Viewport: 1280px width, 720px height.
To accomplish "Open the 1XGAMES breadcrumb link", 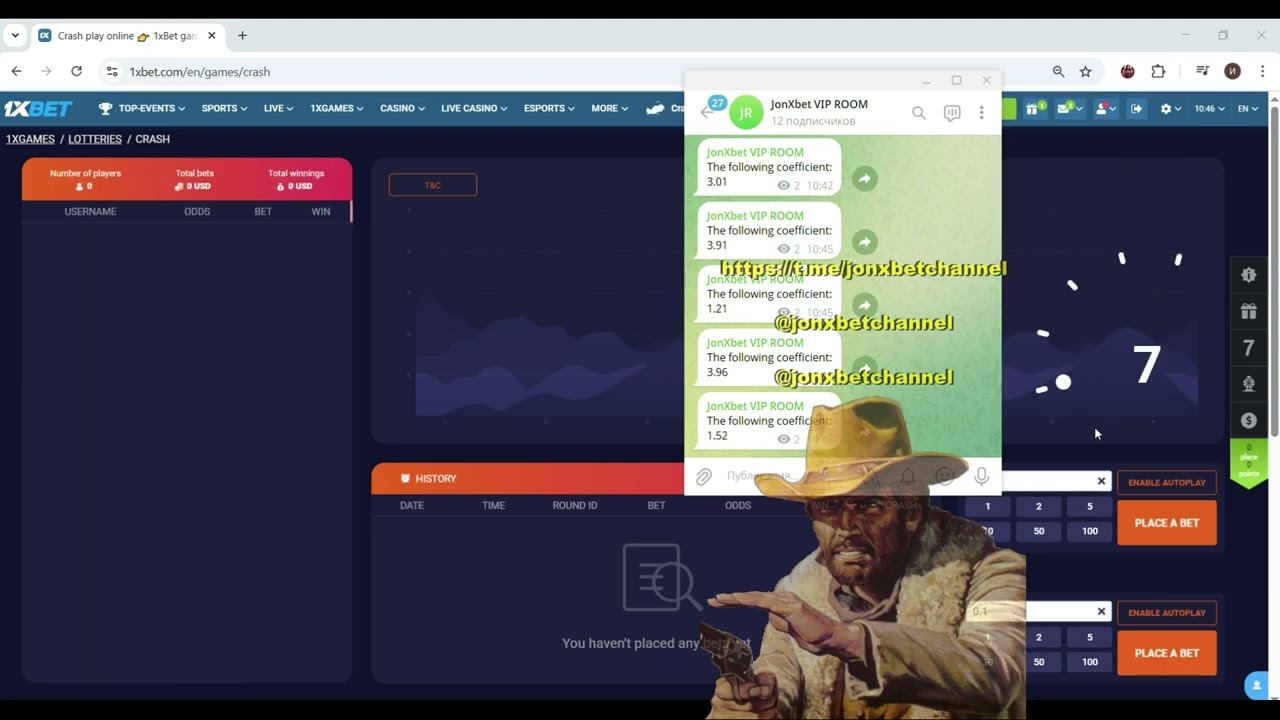I will pos(30,139).
